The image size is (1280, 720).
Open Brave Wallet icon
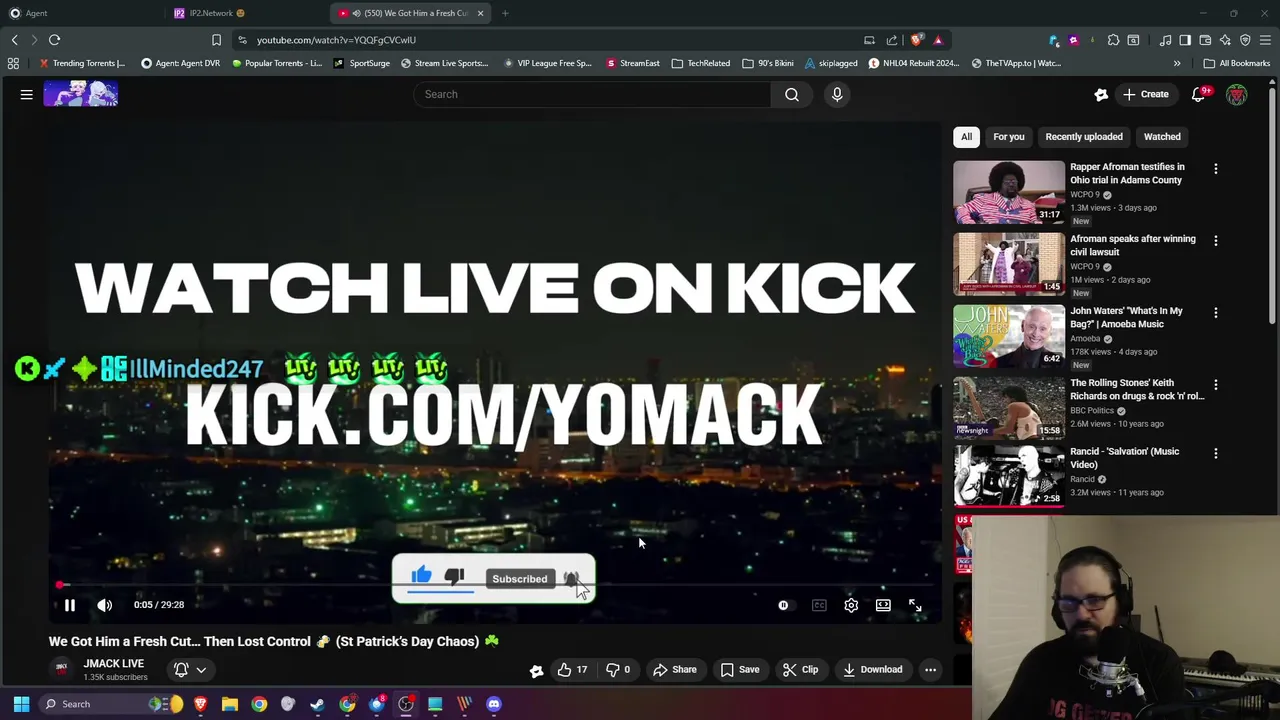1205,40
